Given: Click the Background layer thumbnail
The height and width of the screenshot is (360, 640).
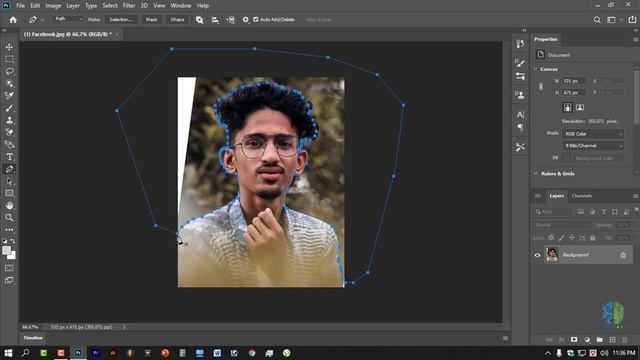Looking at the screenshot, I should pos(552,255).
